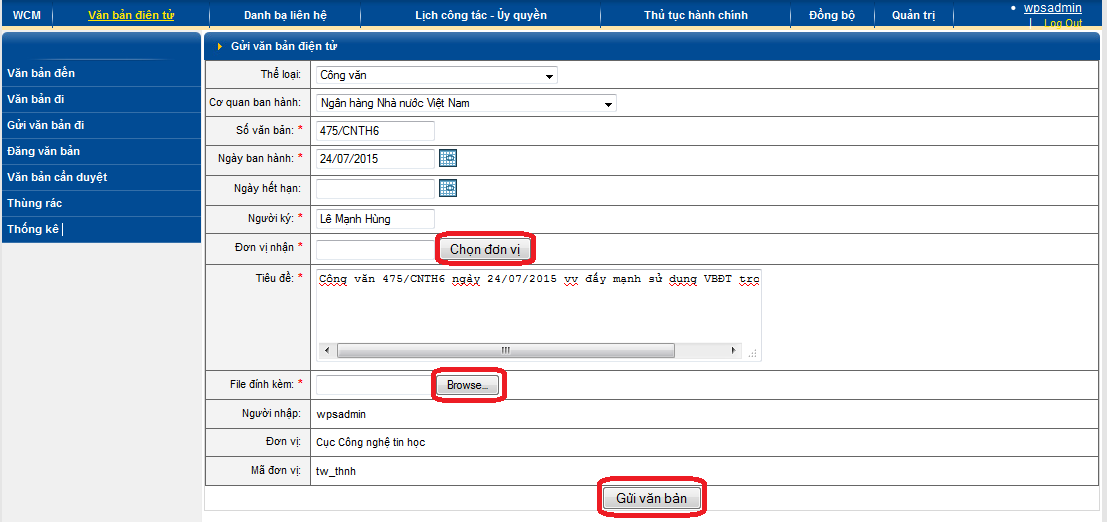Open Văn bản đến in sidebar
Image resolution: width=1107 pixels, height=522 pixels.
[41, 73]
